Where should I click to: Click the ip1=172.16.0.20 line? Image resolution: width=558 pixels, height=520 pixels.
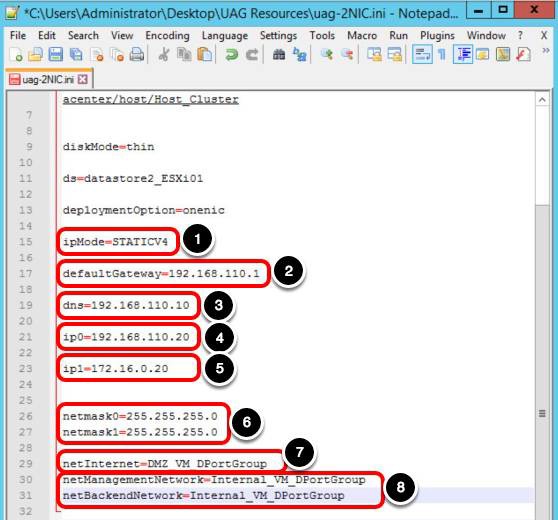click(x=115, y=368)
